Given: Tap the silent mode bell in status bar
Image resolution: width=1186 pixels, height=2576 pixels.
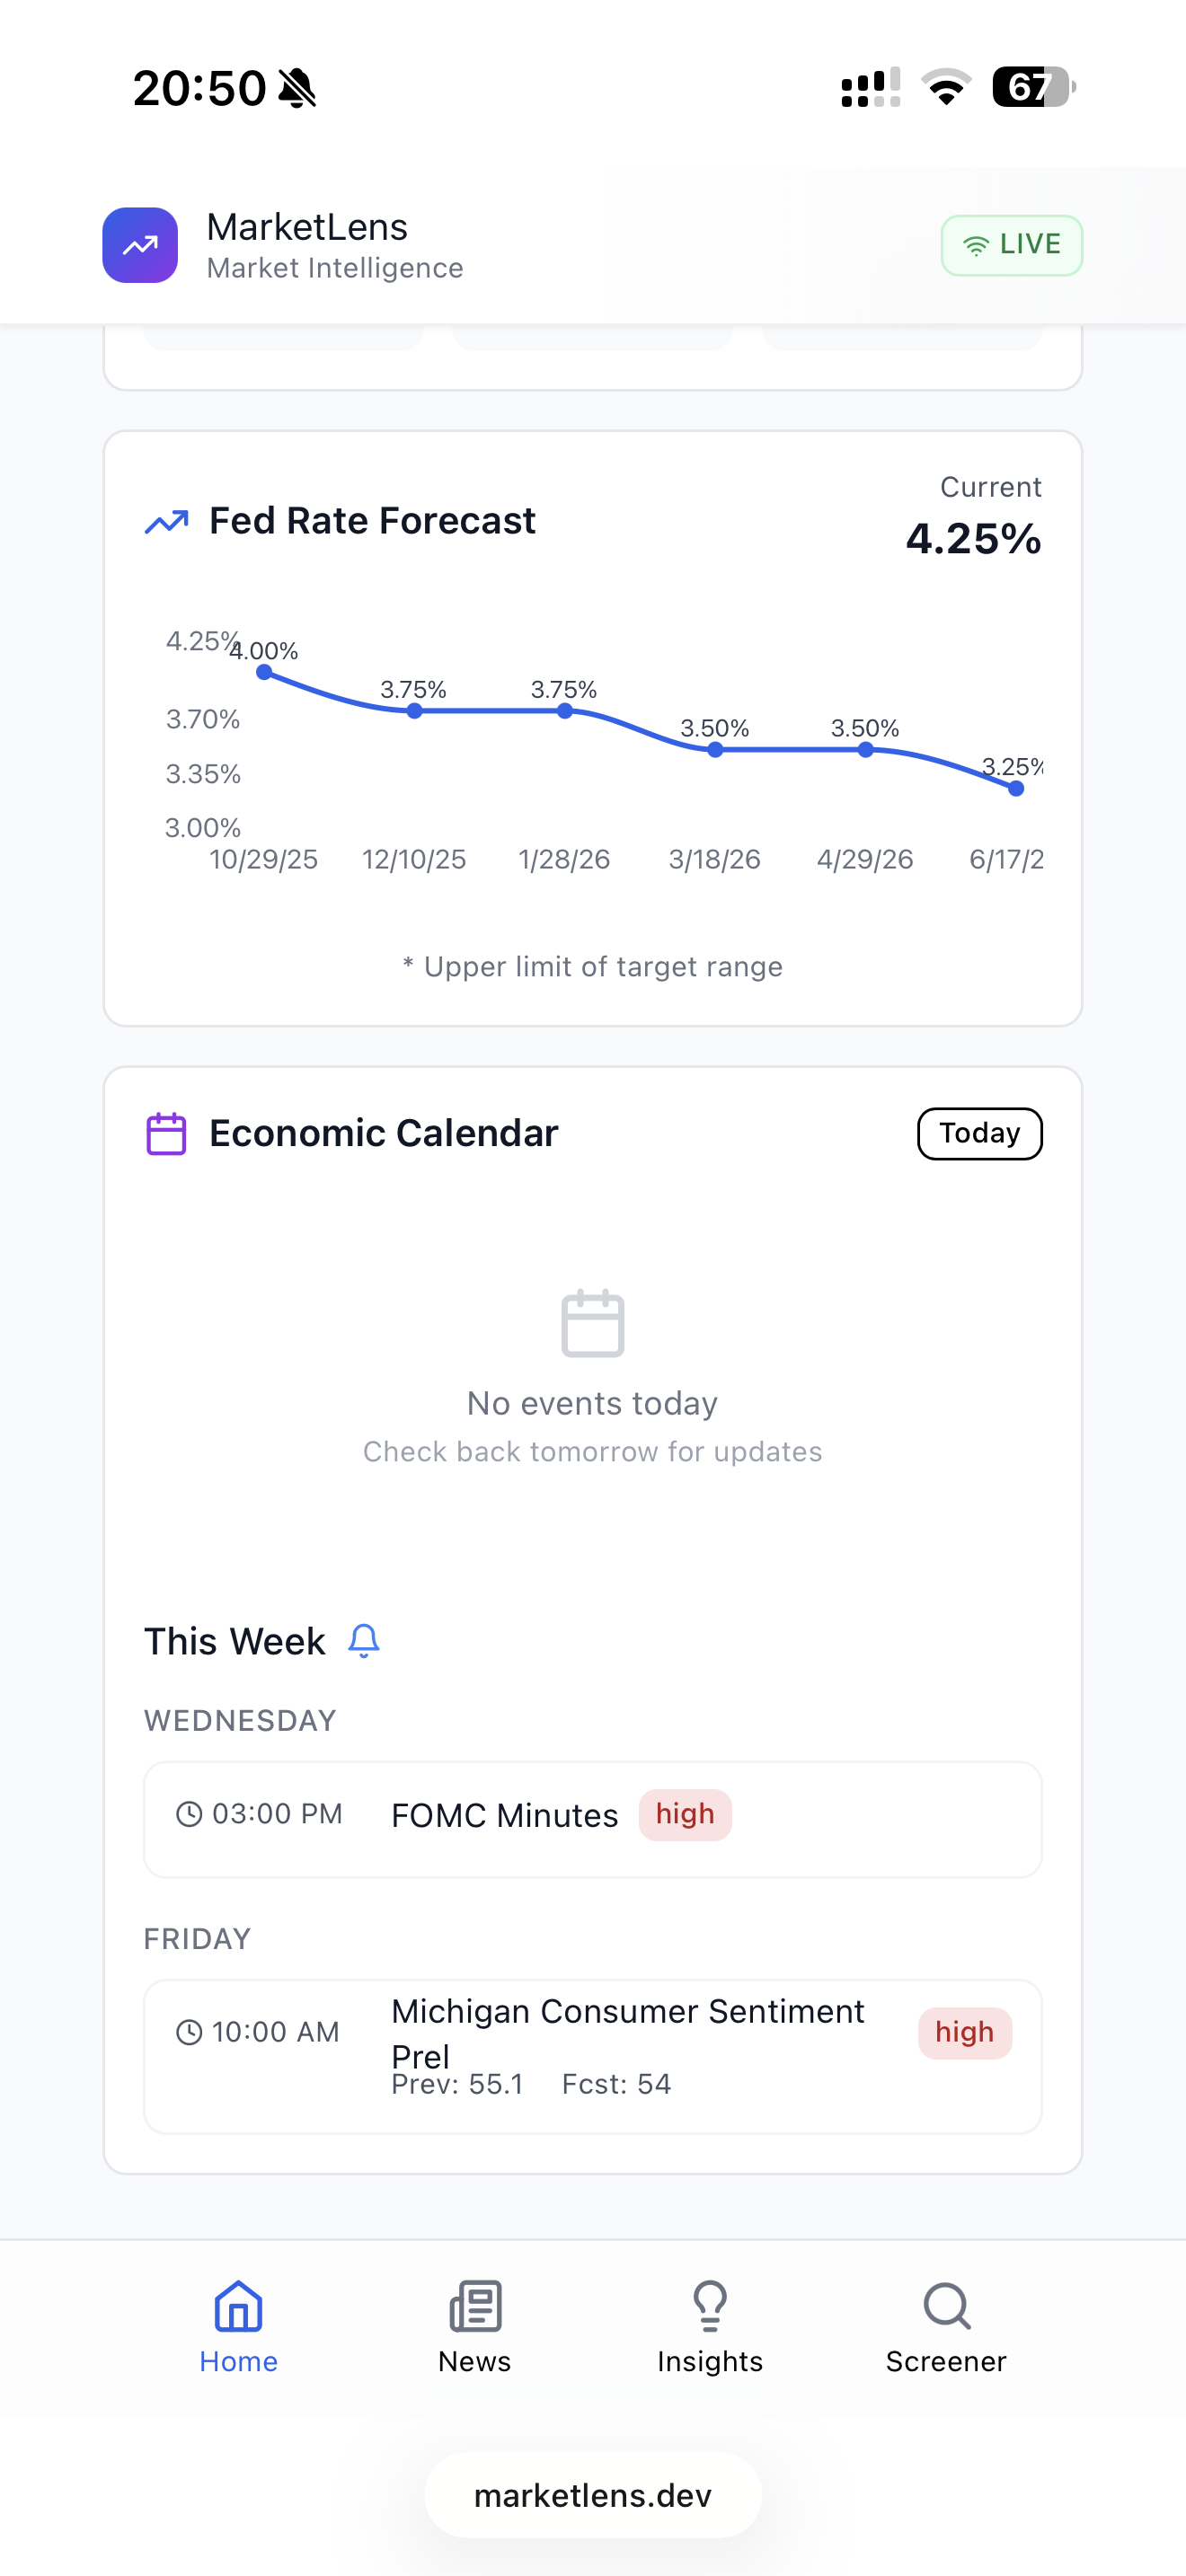Looking at the screenshot, I should tap(297, 88).
